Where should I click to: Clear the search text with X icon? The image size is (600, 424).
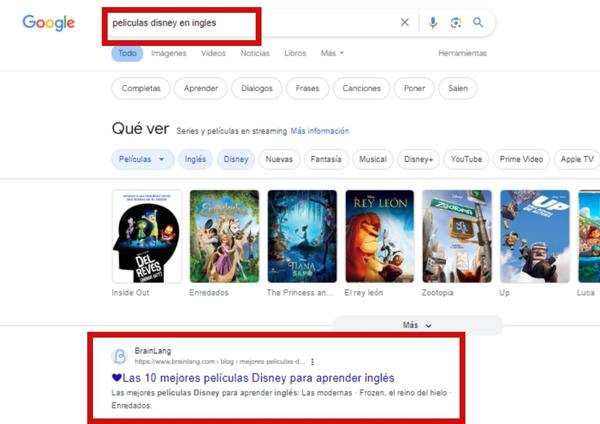click(x=404, y=23)
